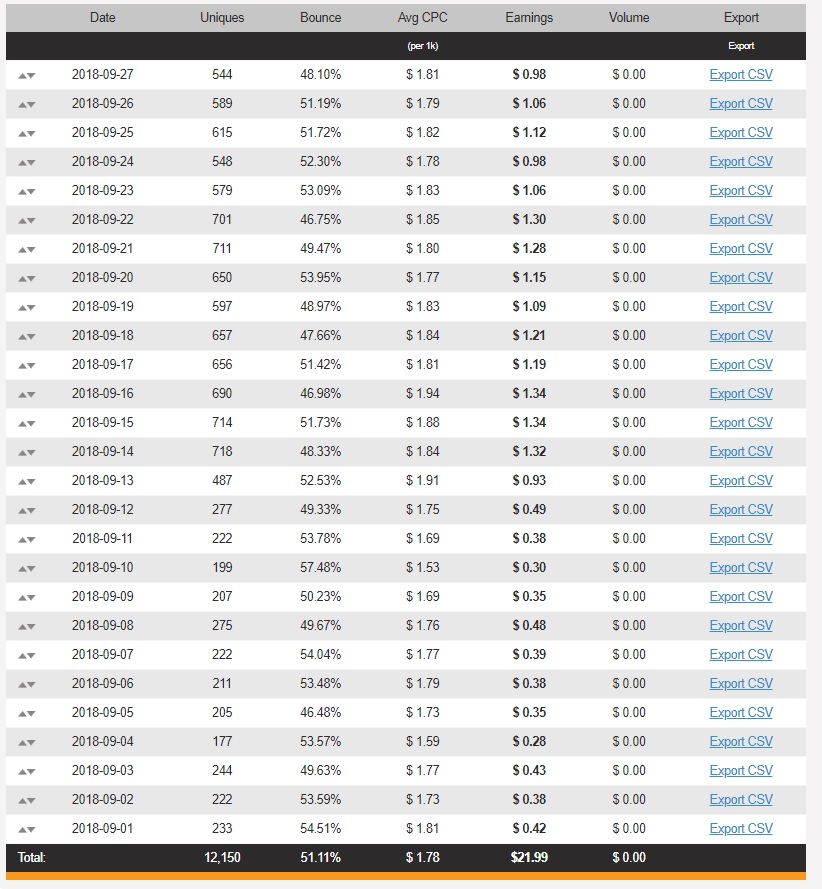Expand row details for 2018-09-03
This screenshot has height=889, width=822.
point(27,771)
